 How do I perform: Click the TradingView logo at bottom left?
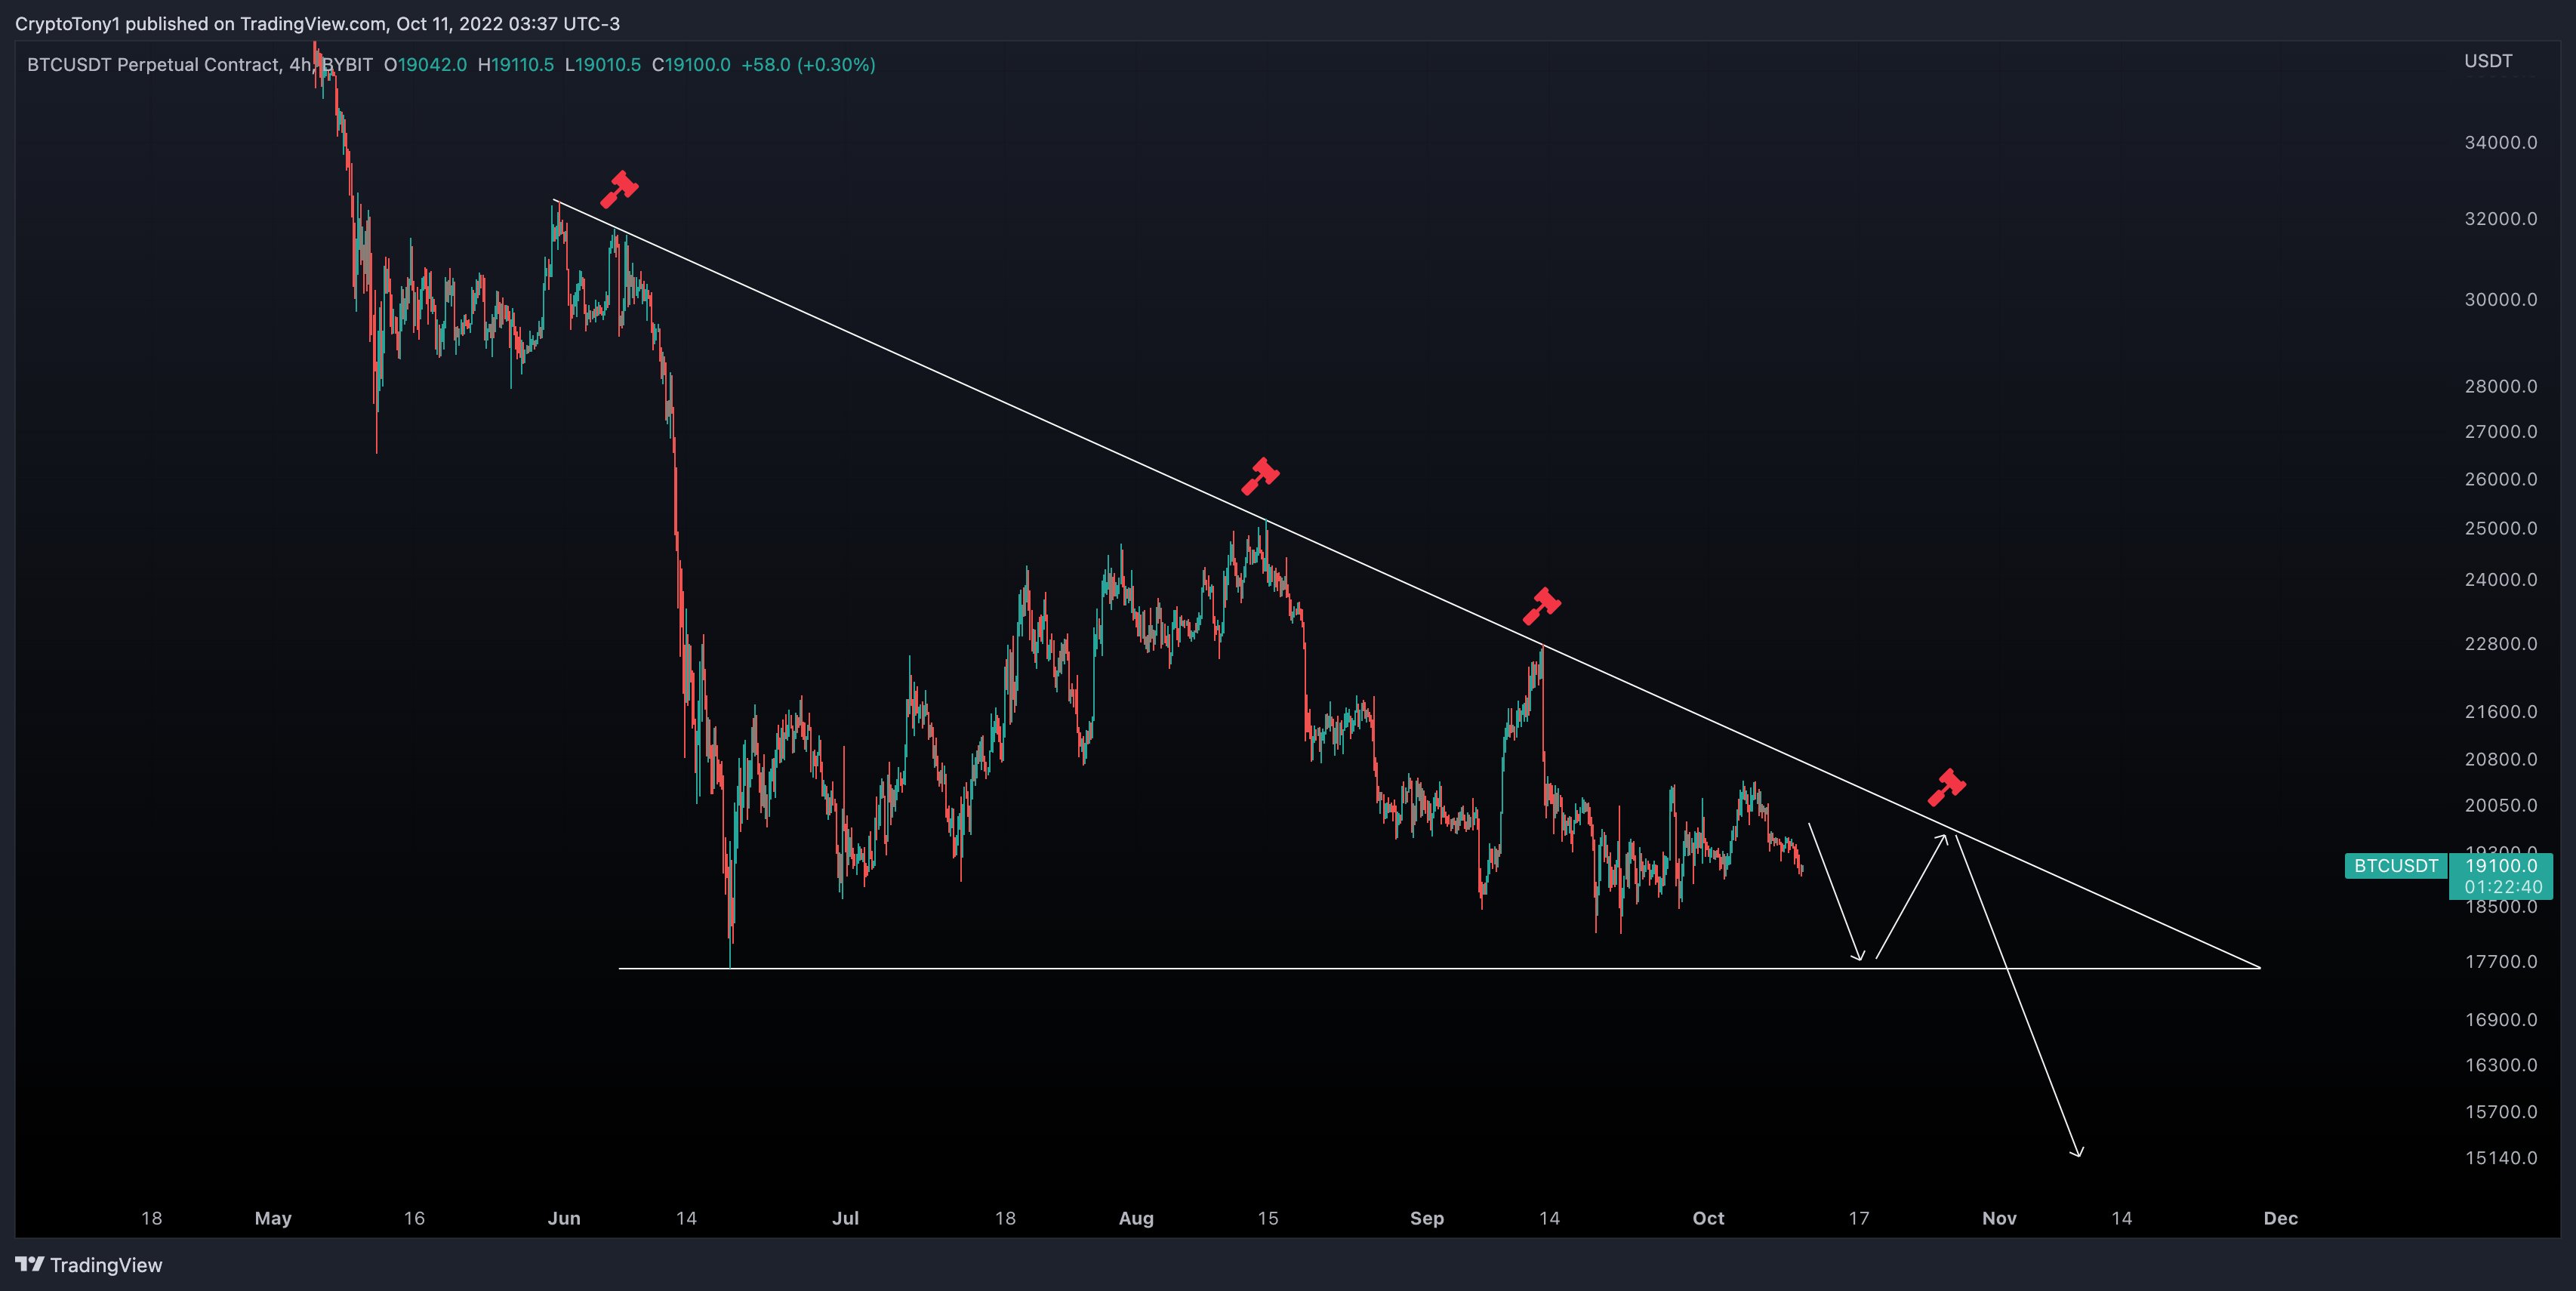click(x=89, y=1265)
